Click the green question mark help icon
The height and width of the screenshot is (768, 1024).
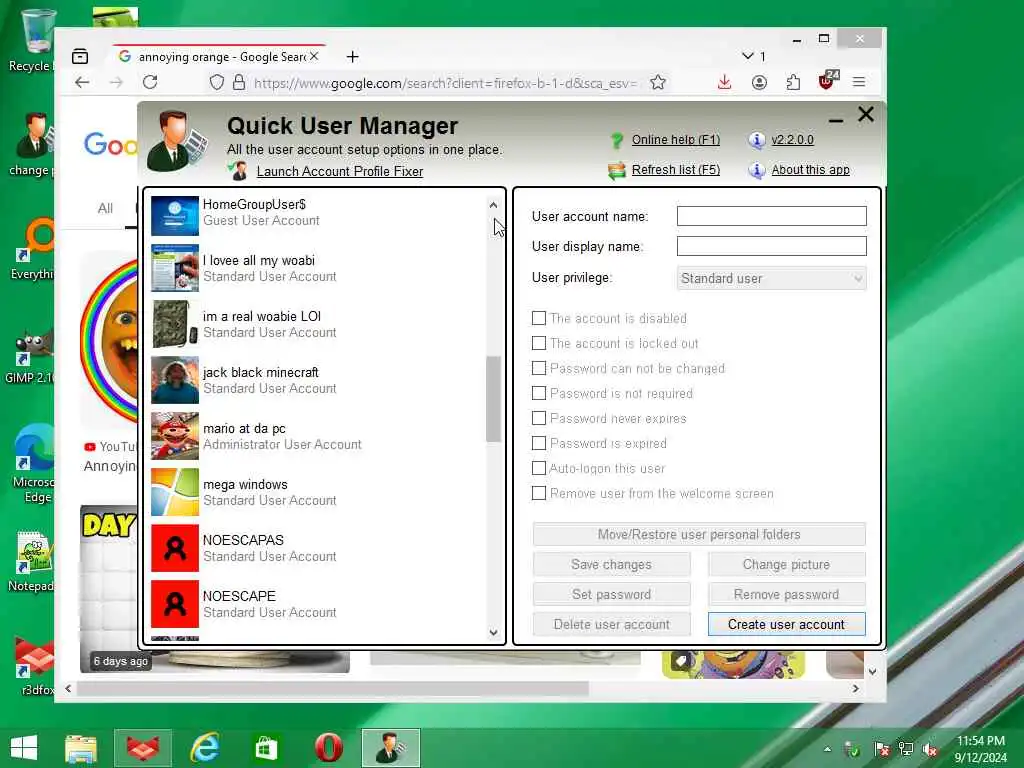pos(616,140)
